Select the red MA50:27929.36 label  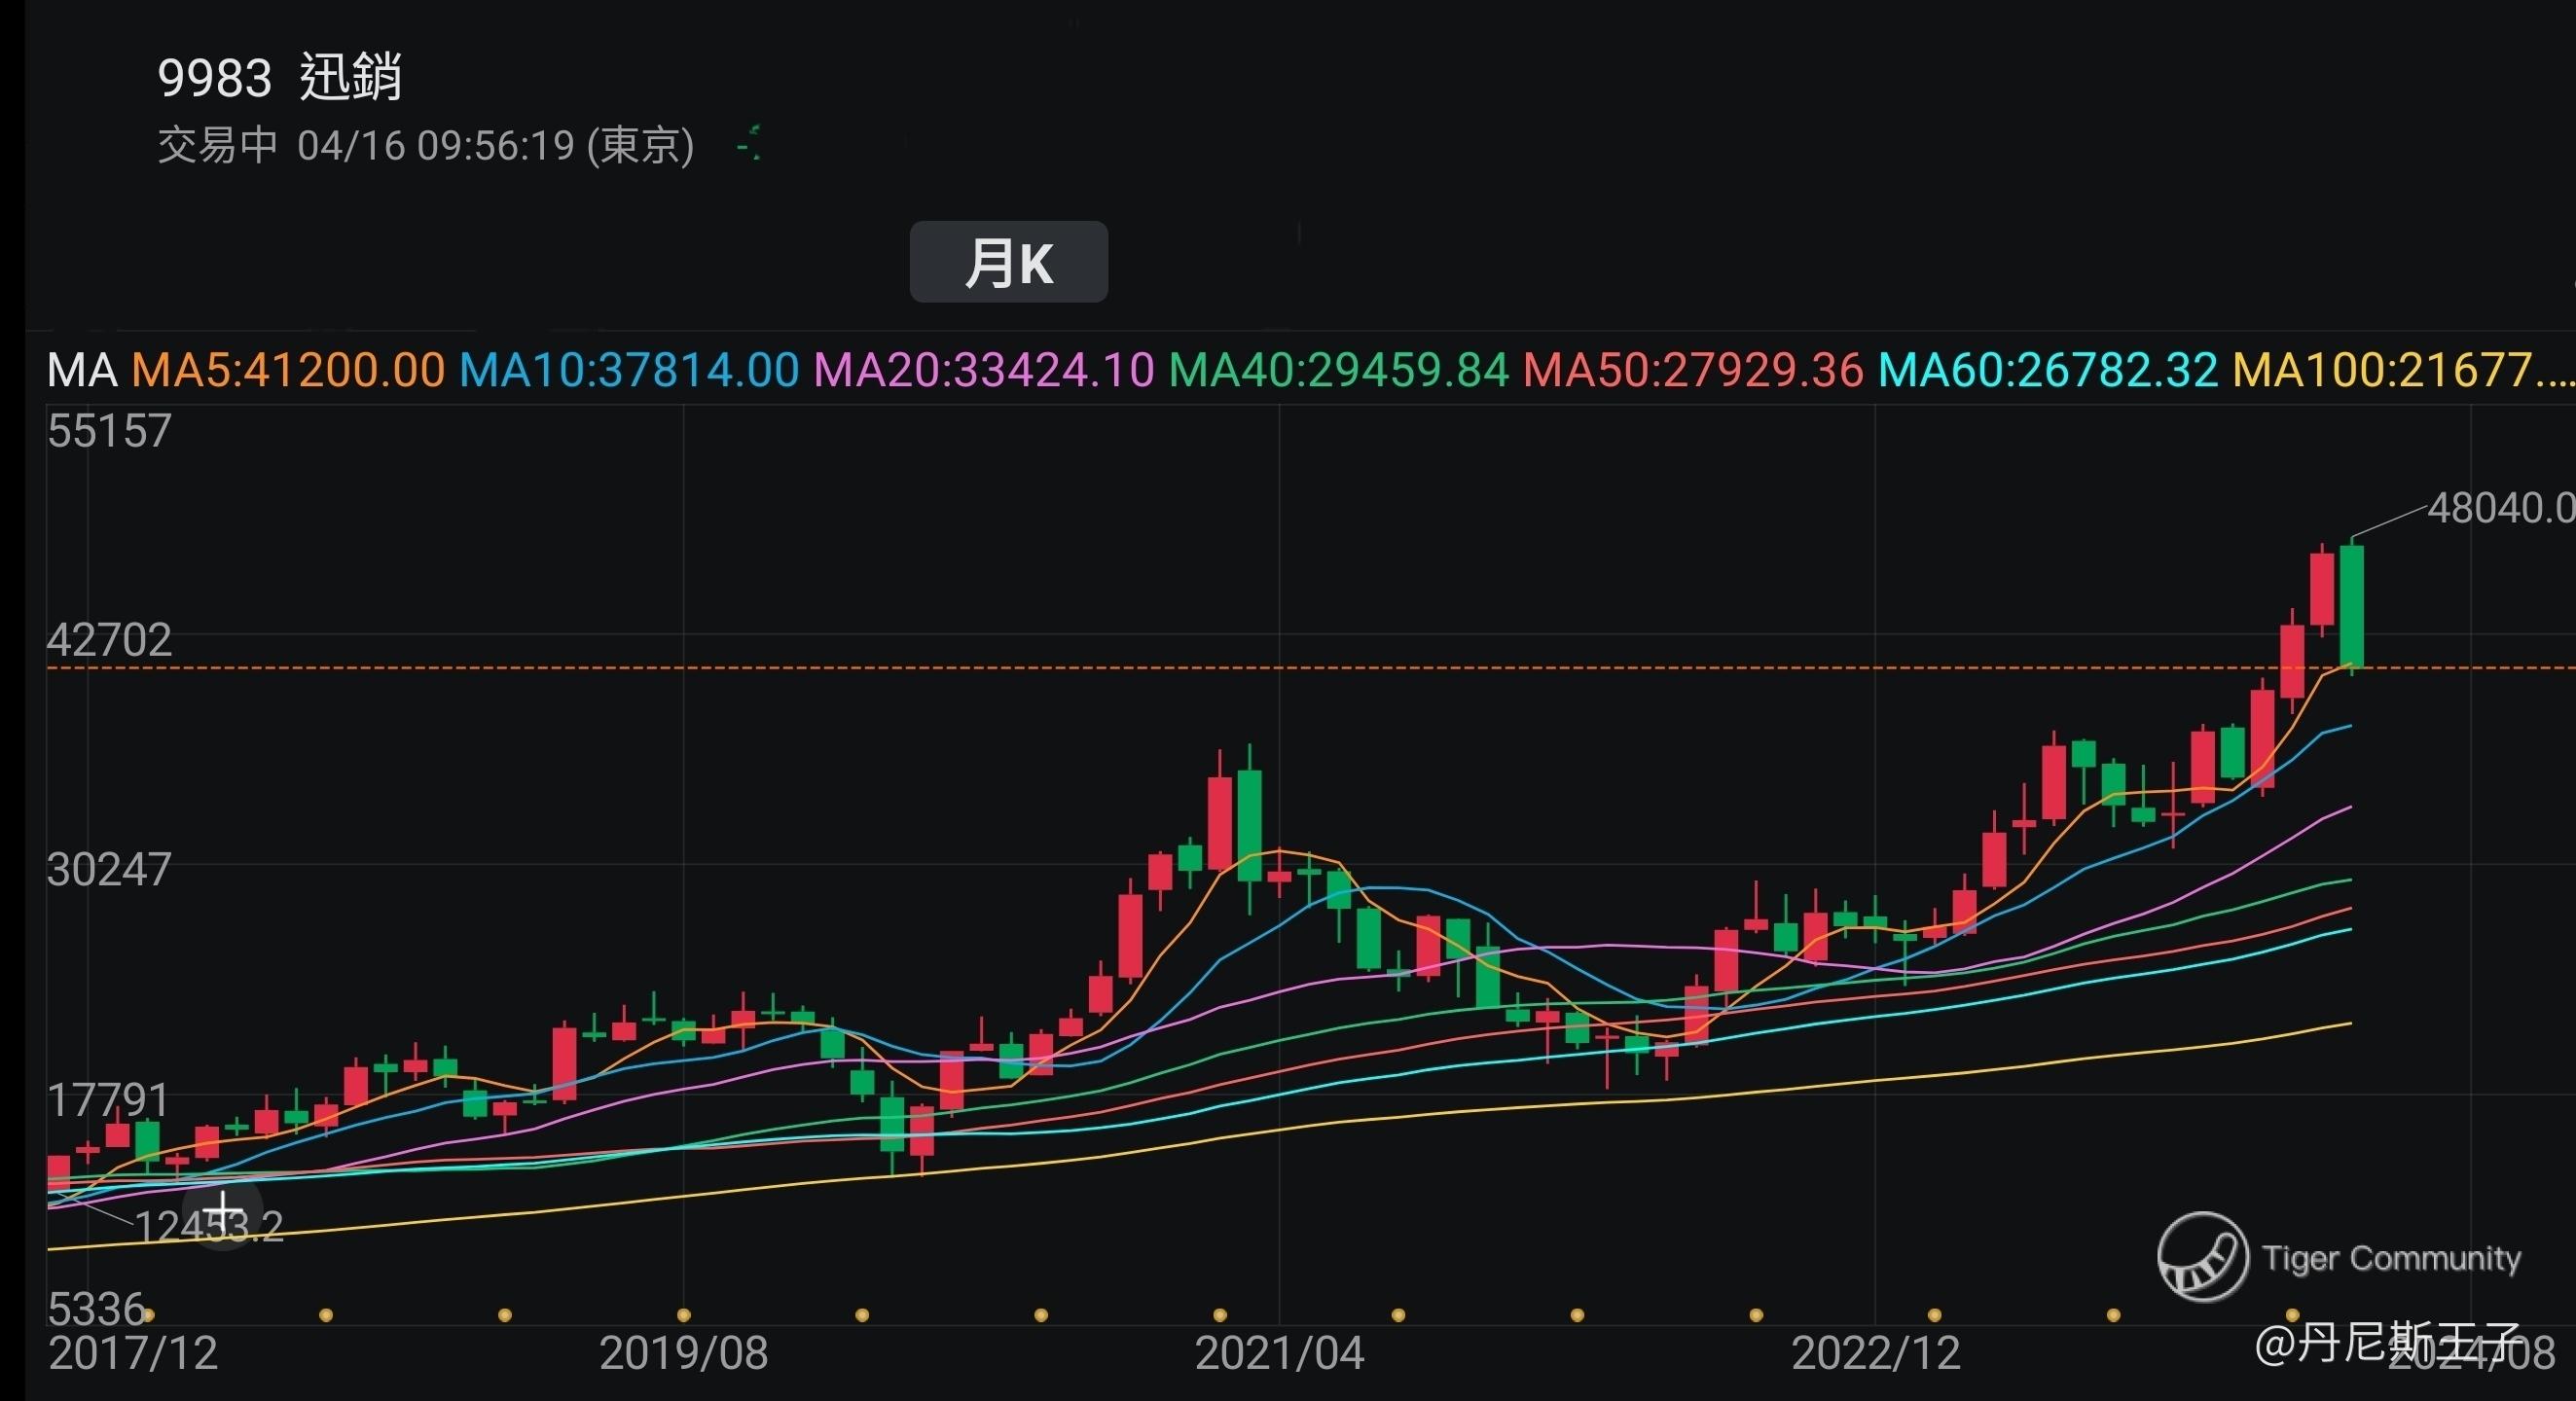click(1693, 370)
